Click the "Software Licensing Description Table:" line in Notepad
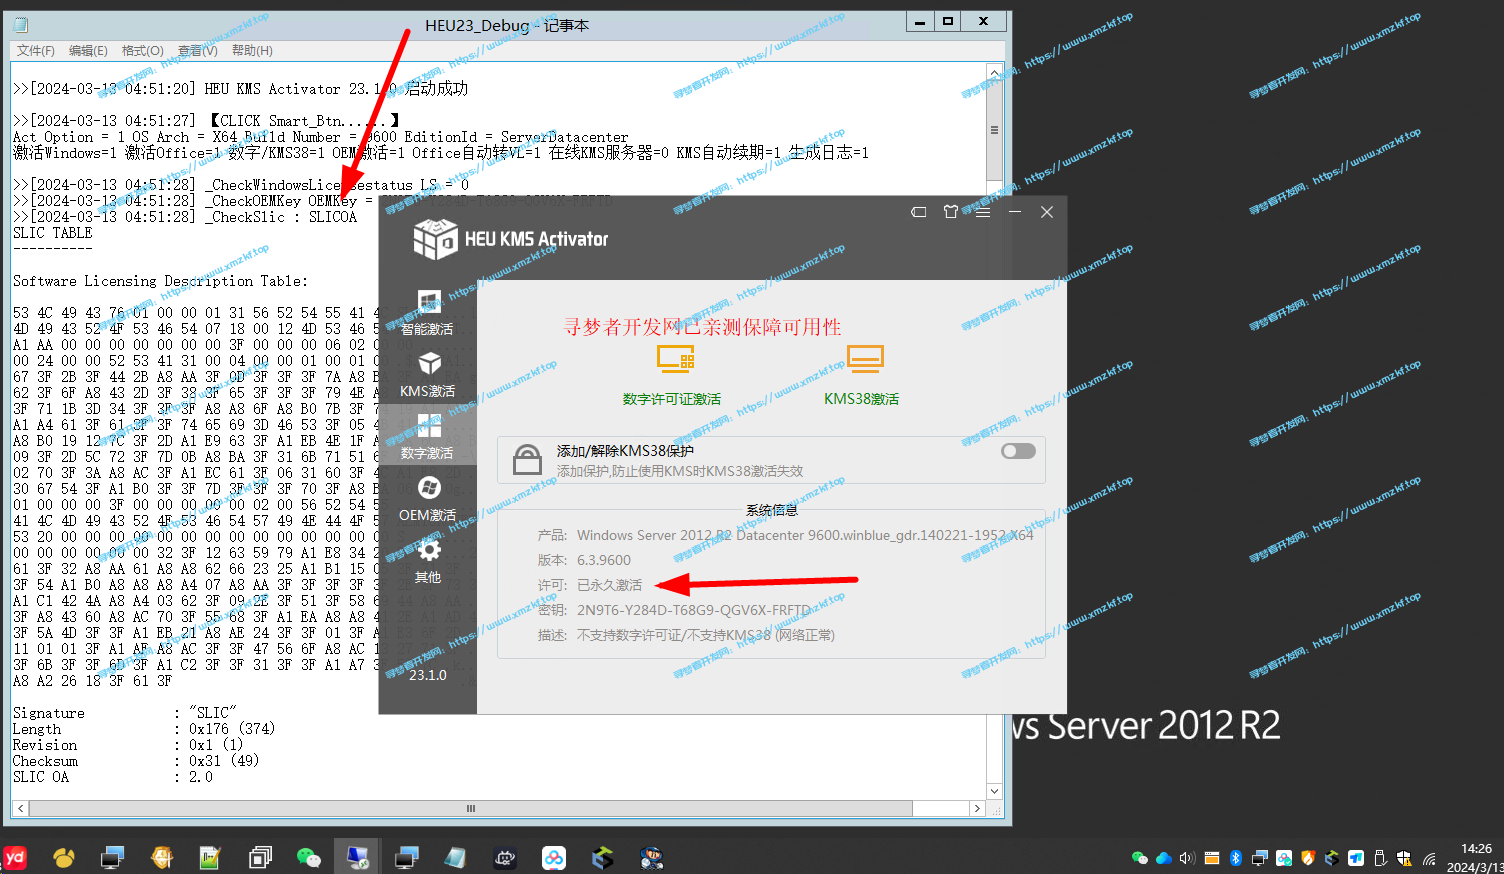The height and width of the screenshot is (874, 1504). pos(161,281)
